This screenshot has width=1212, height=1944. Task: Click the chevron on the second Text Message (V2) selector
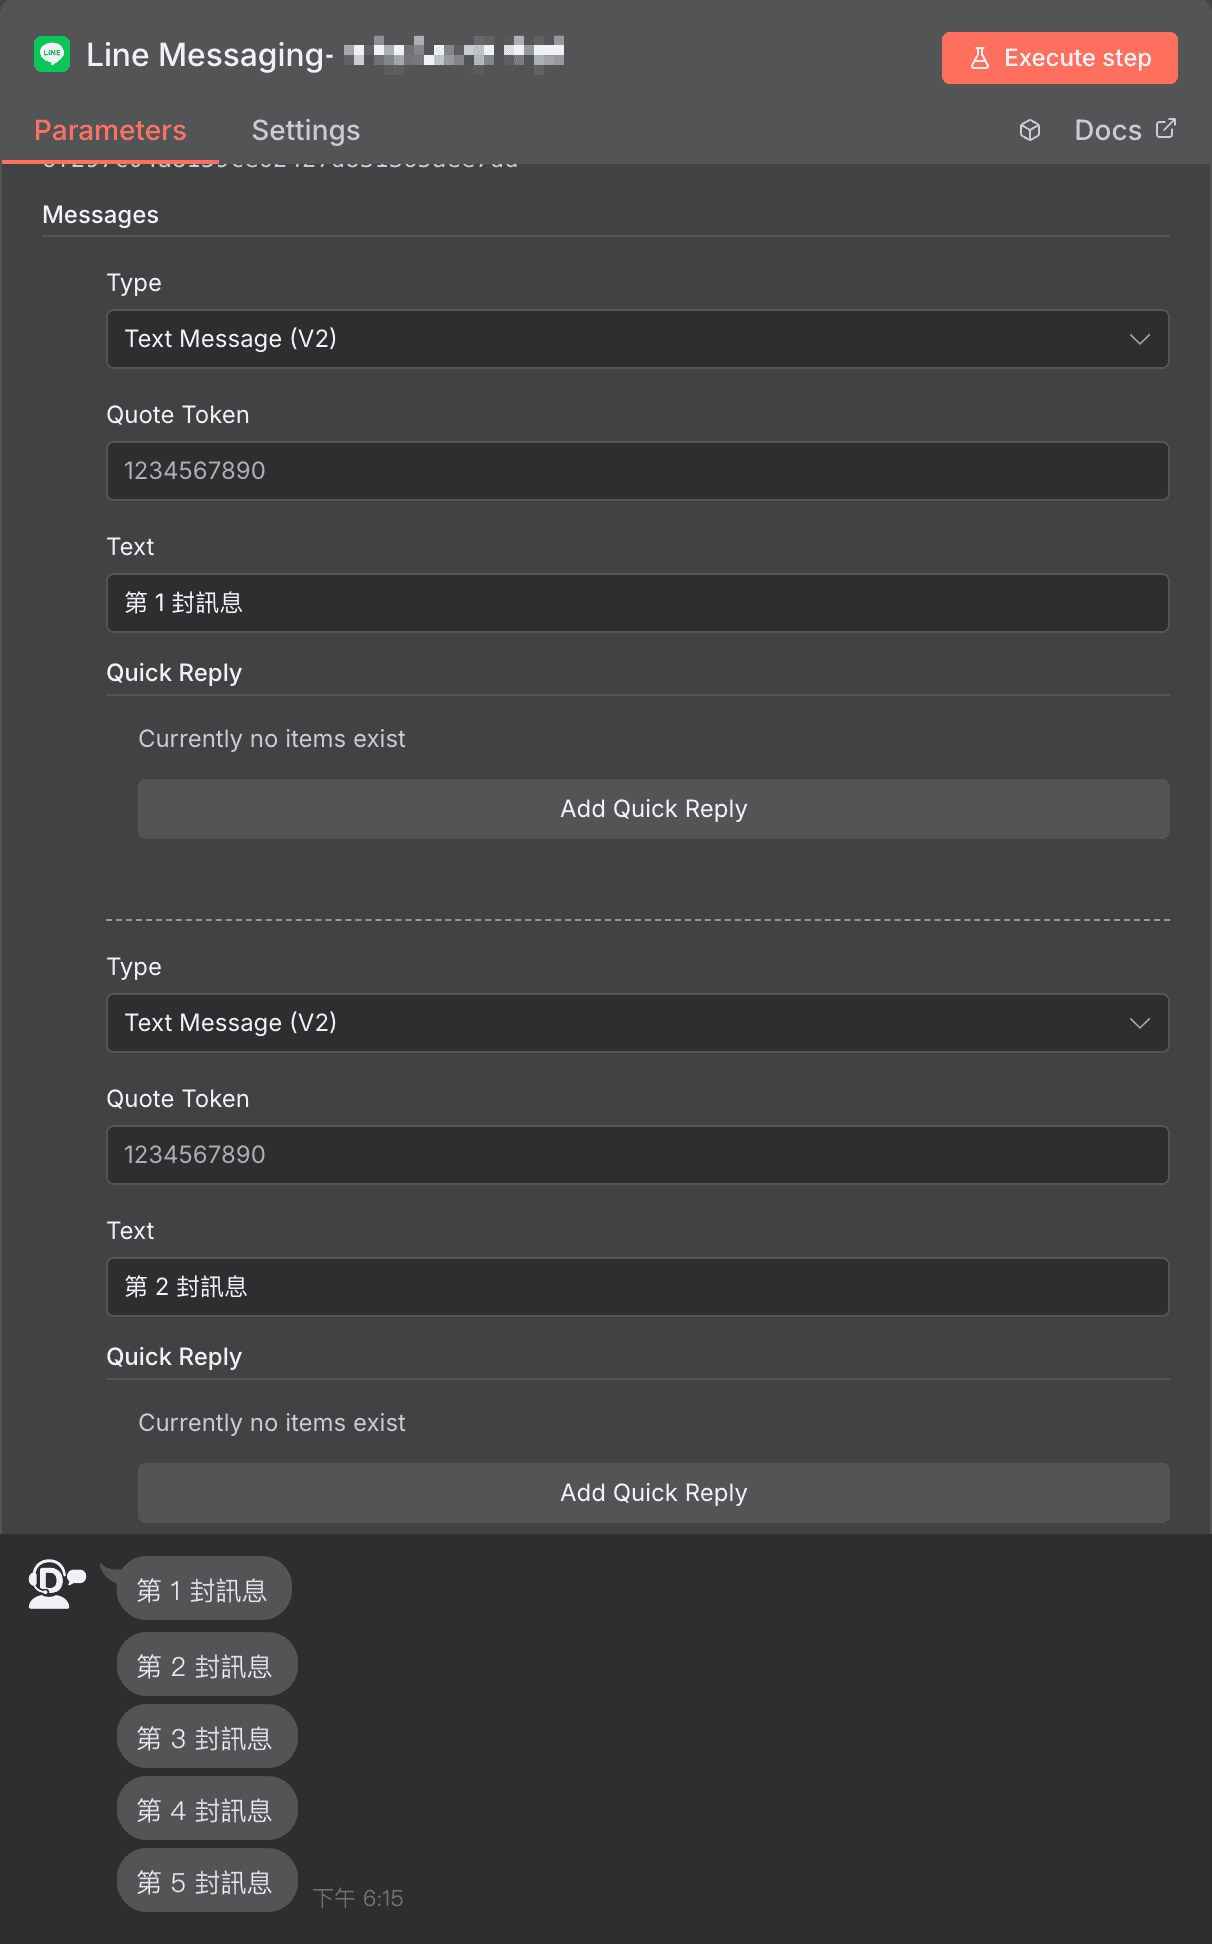click(1140, 1023)
